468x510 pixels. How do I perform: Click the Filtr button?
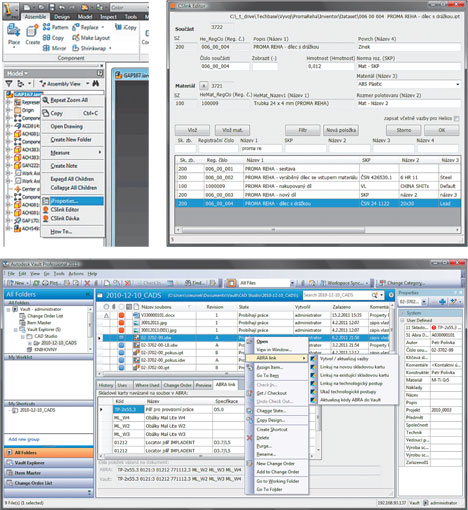point(303,130)
